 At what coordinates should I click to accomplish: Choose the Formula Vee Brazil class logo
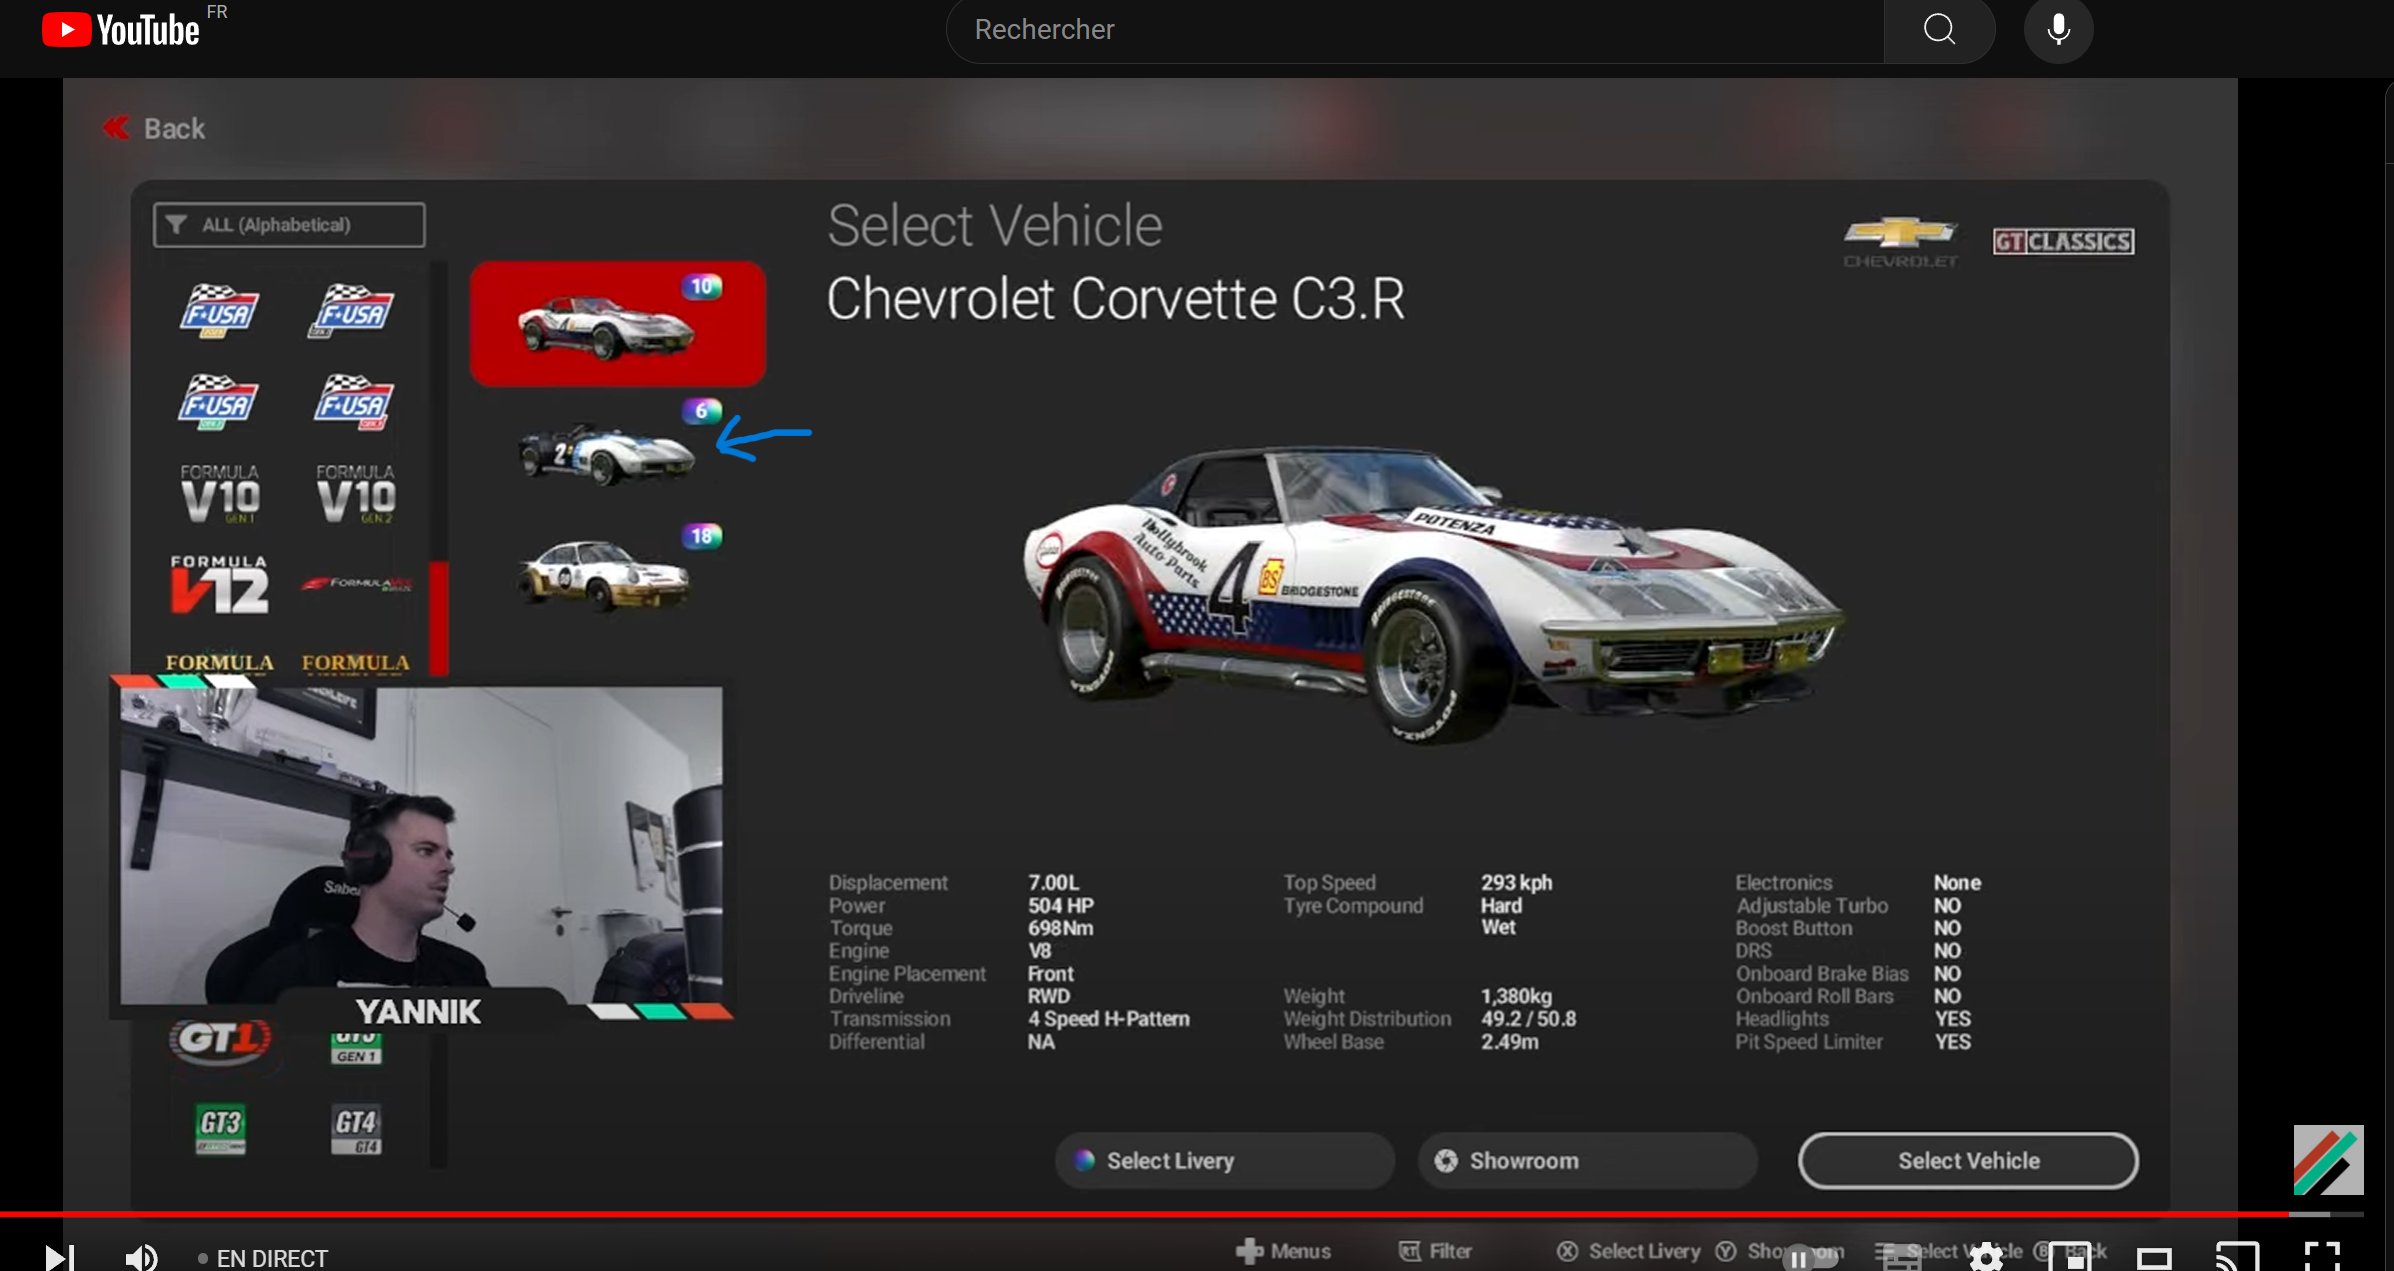point(356,583)
